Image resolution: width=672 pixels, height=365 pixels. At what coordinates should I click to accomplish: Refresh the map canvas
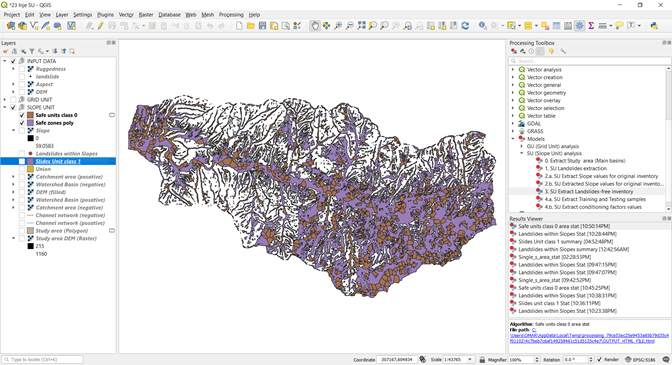point(465,26)
